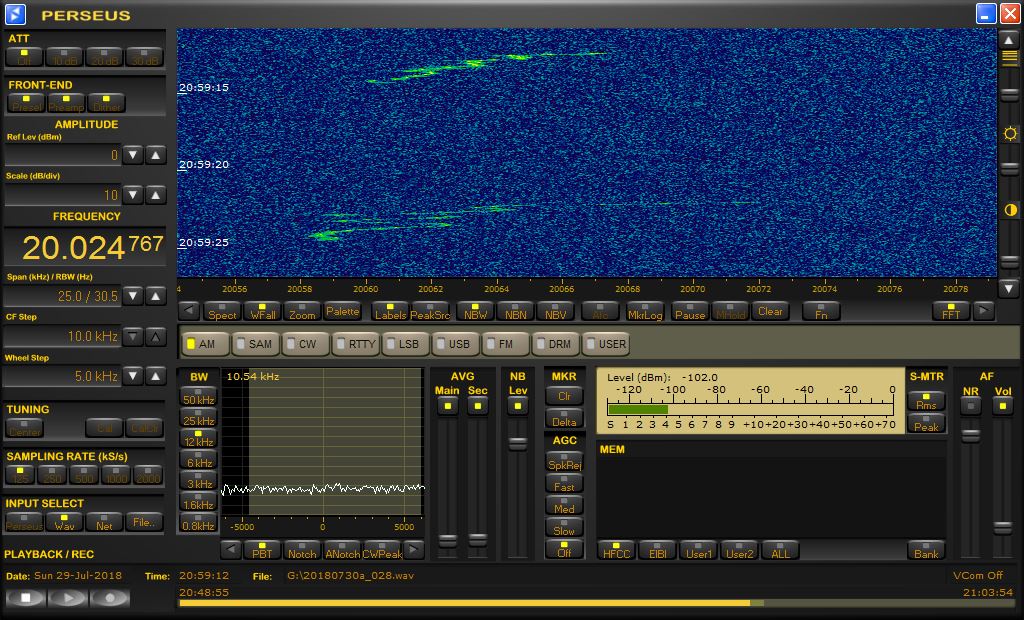Click the Clear button
1024x620 pixels.
click(770, 311)
